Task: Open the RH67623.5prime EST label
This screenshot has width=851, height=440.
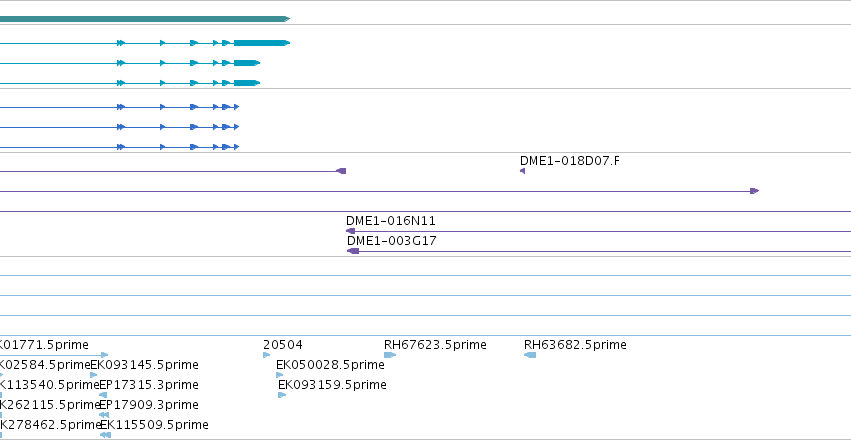Action: pos(435,345)
